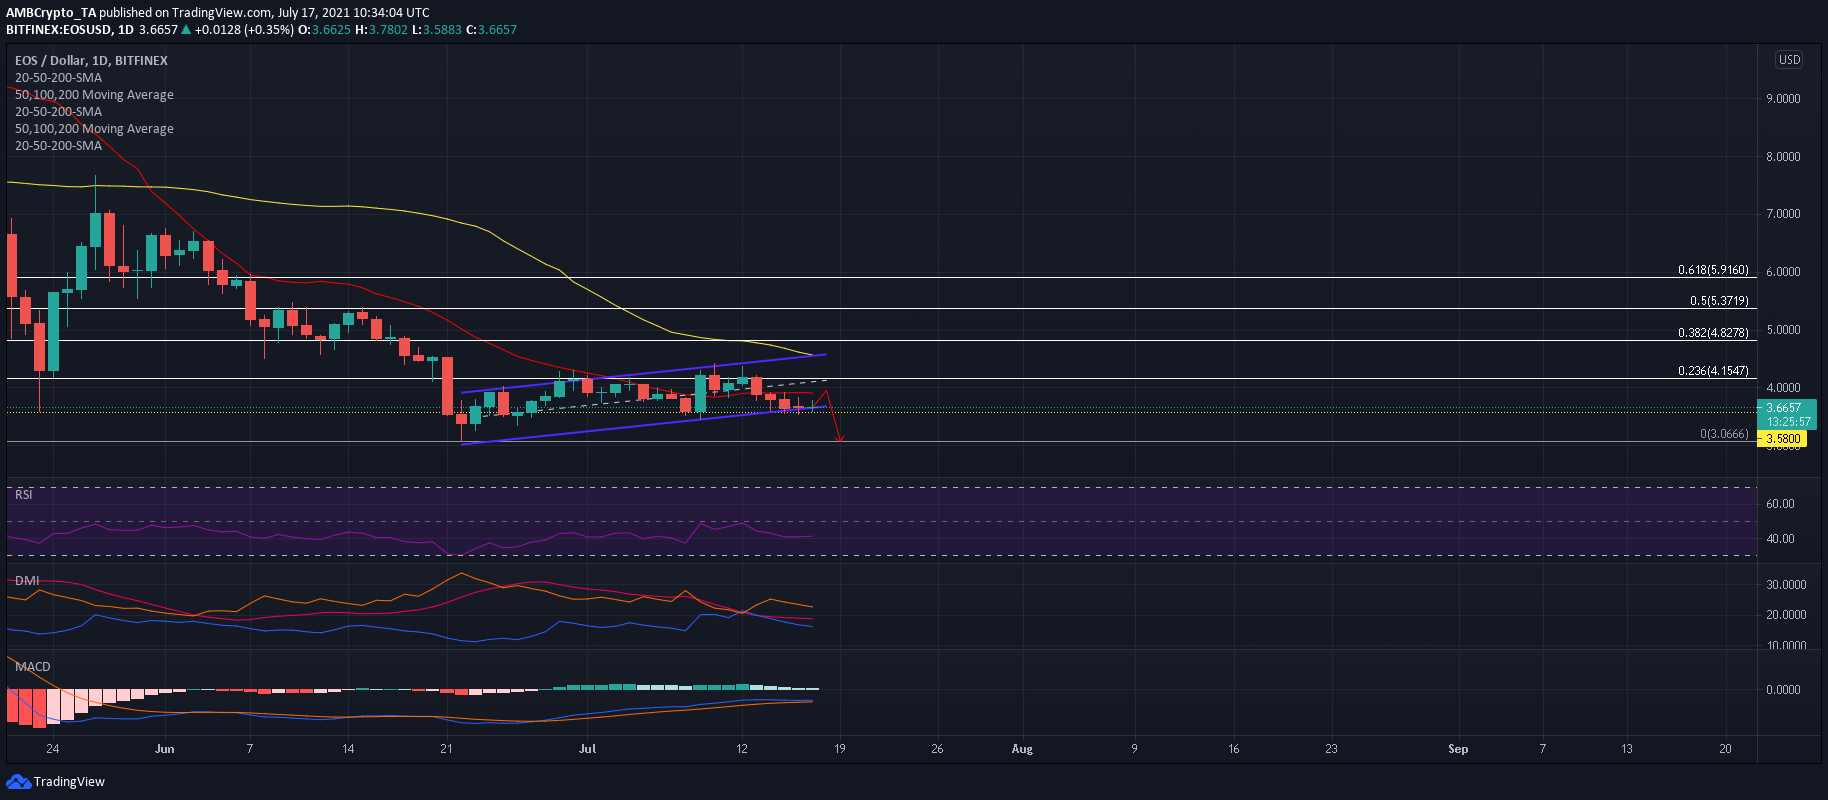Click the RSI 60.00 scale value
This screenshot has height=800, width=1828.
(1780, 504)
